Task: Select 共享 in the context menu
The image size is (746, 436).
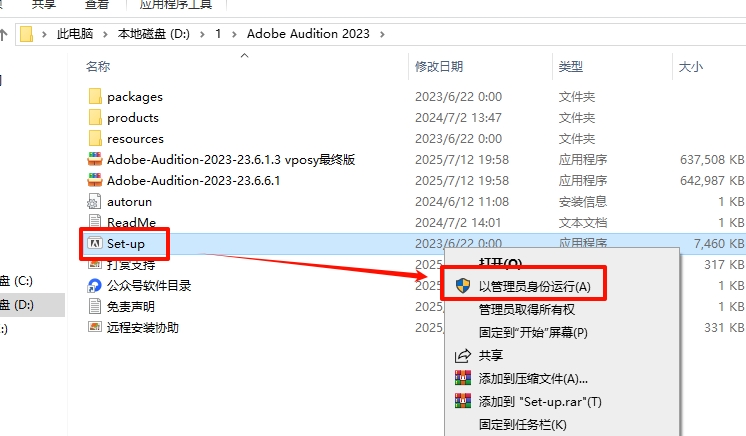Action: coord(491,356)
